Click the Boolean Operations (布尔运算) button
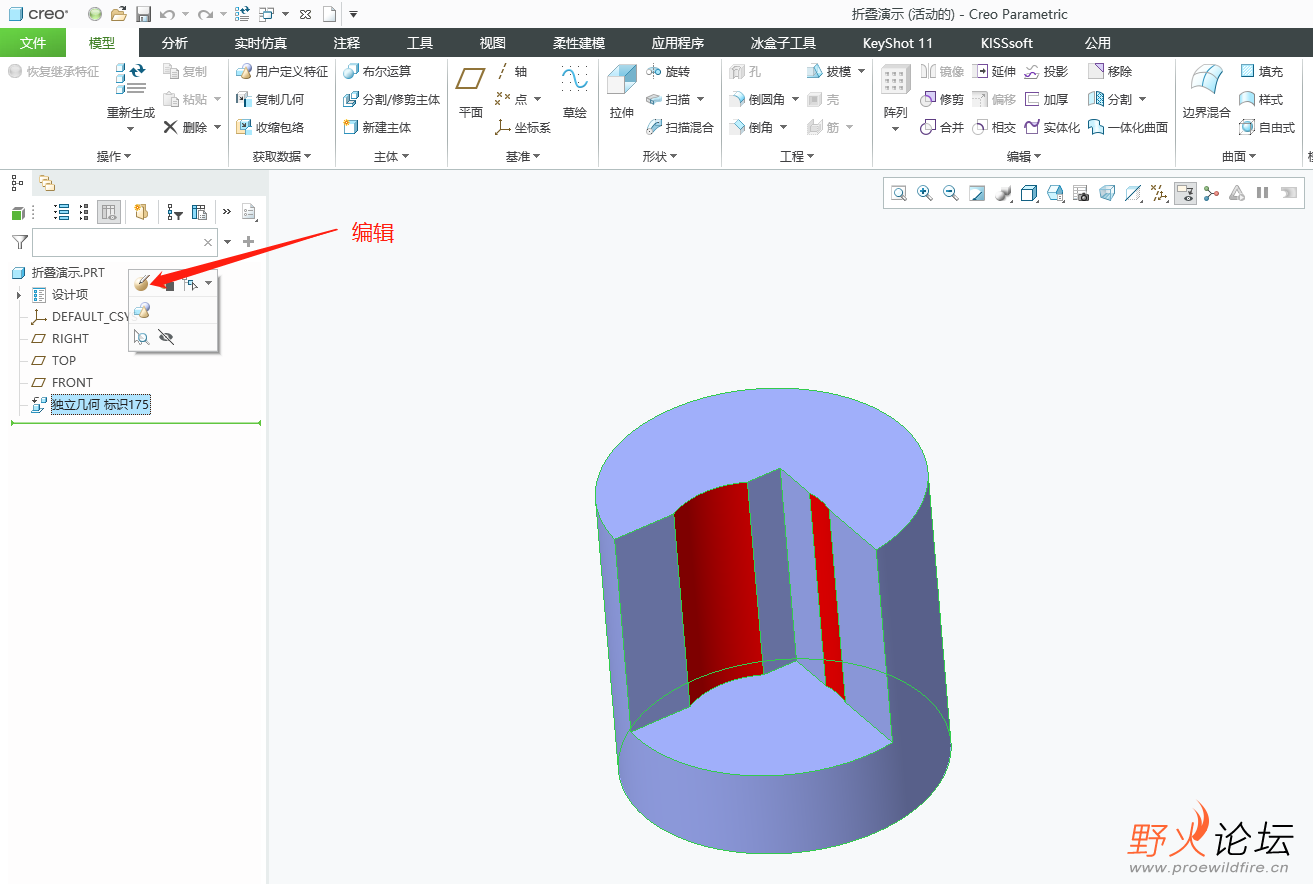 click(x=377, y=72)
